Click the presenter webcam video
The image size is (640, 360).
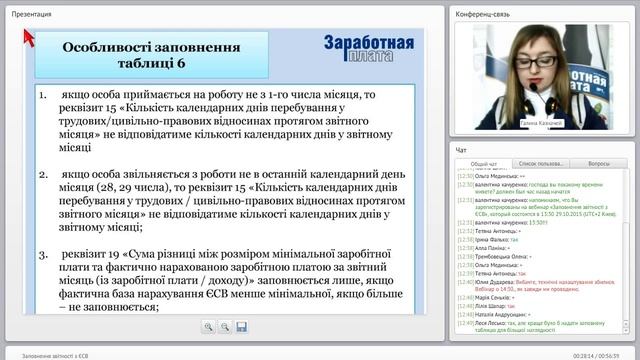(542, 78)
